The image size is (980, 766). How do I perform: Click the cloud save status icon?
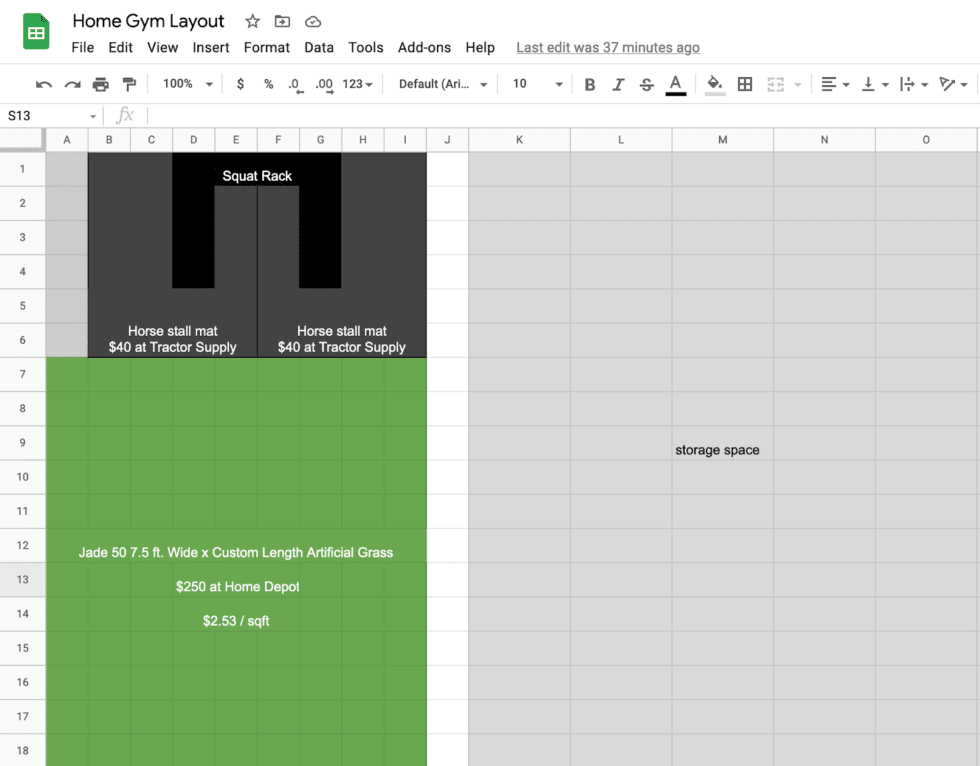click(313, 21)
